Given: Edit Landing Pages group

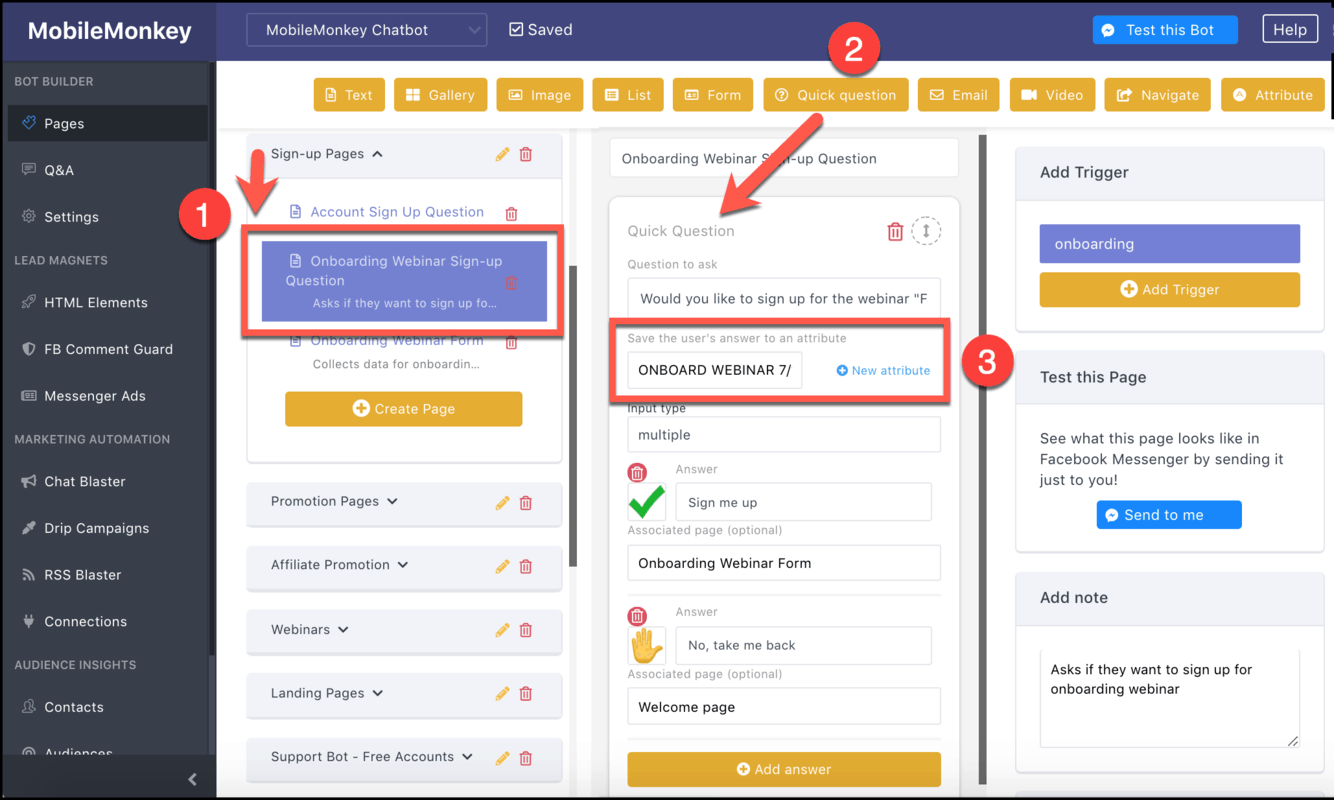Looking at the screenshot, I should (x=503, y=694).
